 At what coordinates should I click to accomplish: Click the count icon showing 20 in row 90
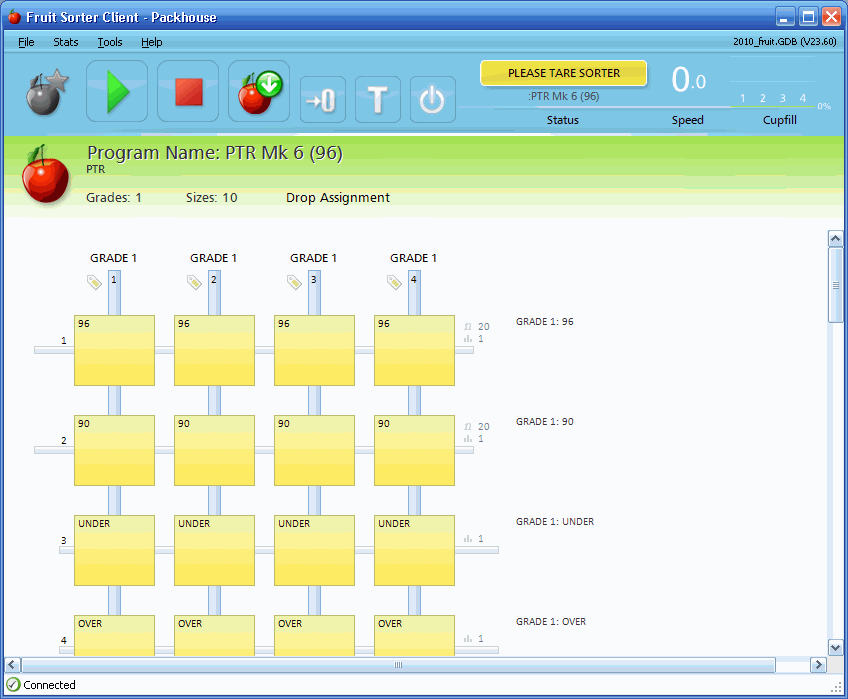(x=468, y=426)
